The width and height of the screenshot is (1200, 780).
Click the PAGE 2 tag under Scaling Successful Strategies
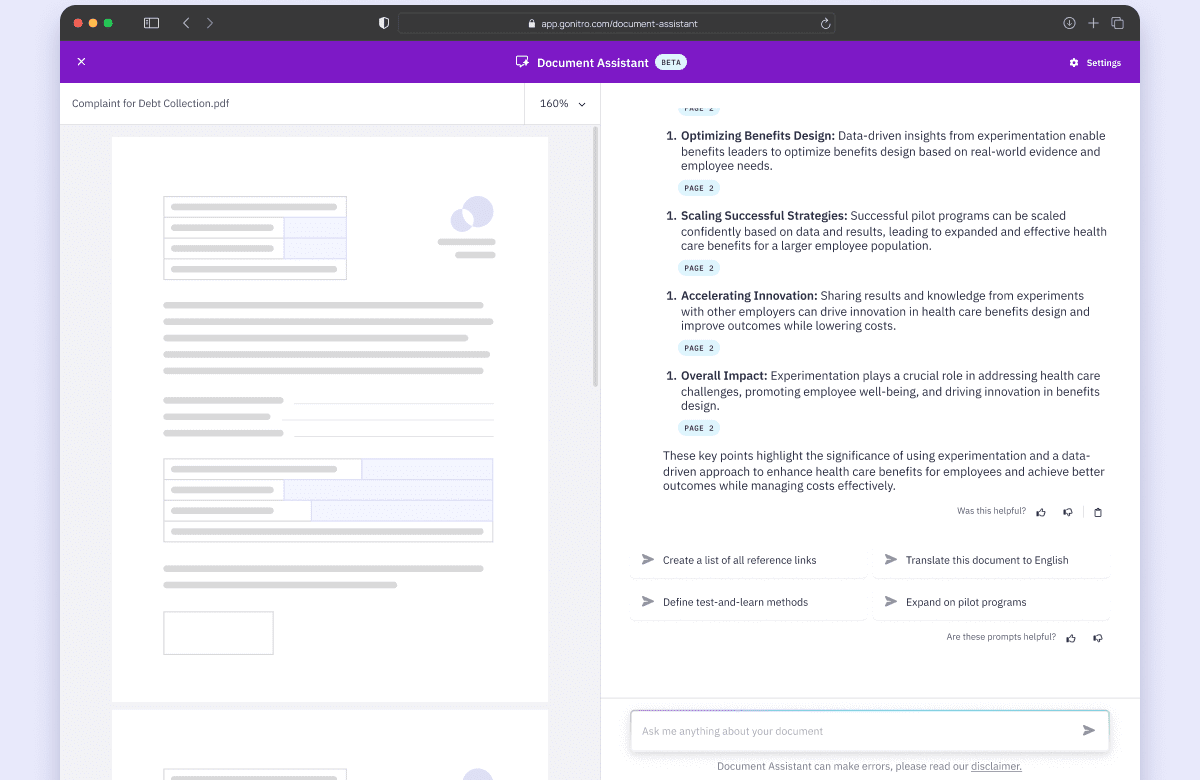click(x=700, y=268)
